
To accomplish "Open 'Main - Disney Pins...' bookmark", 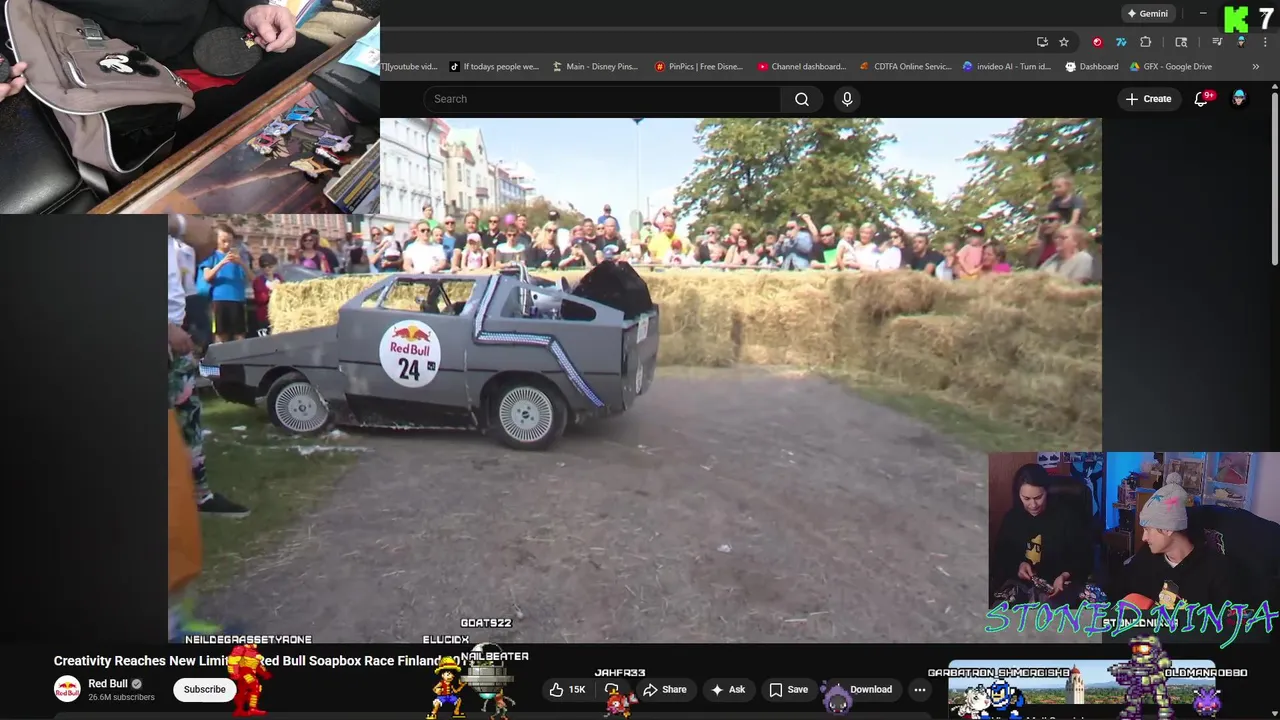I will coord(595,67).
